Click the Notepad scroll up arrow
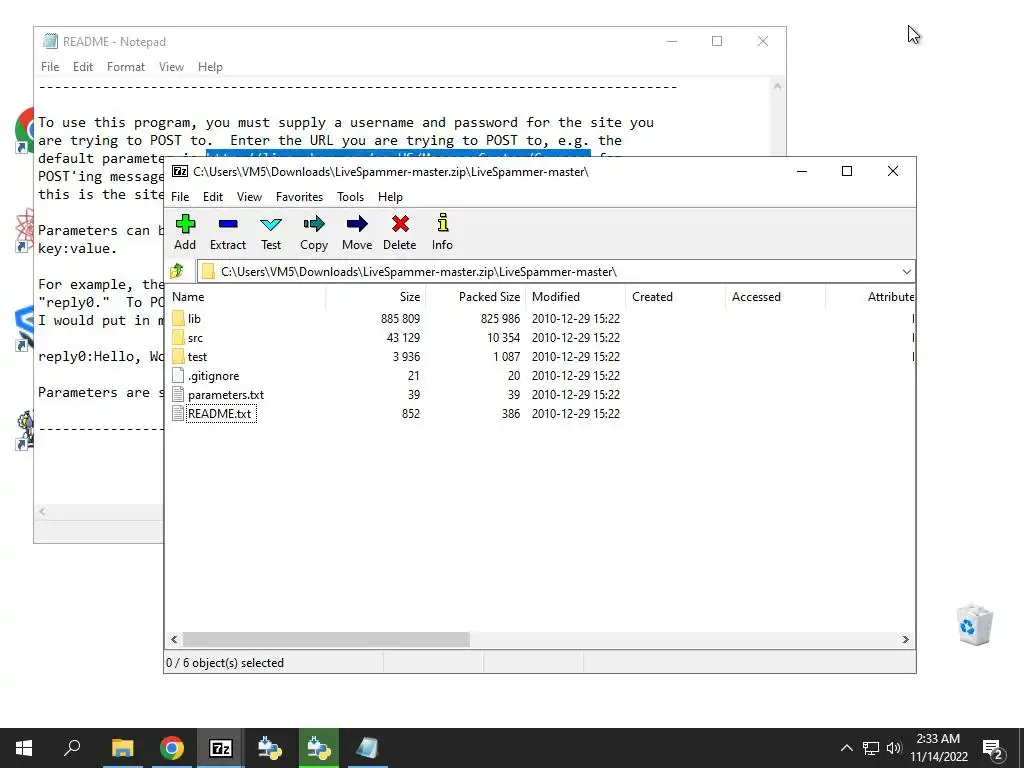This screenshot has height=768, width=1024. 777,86
